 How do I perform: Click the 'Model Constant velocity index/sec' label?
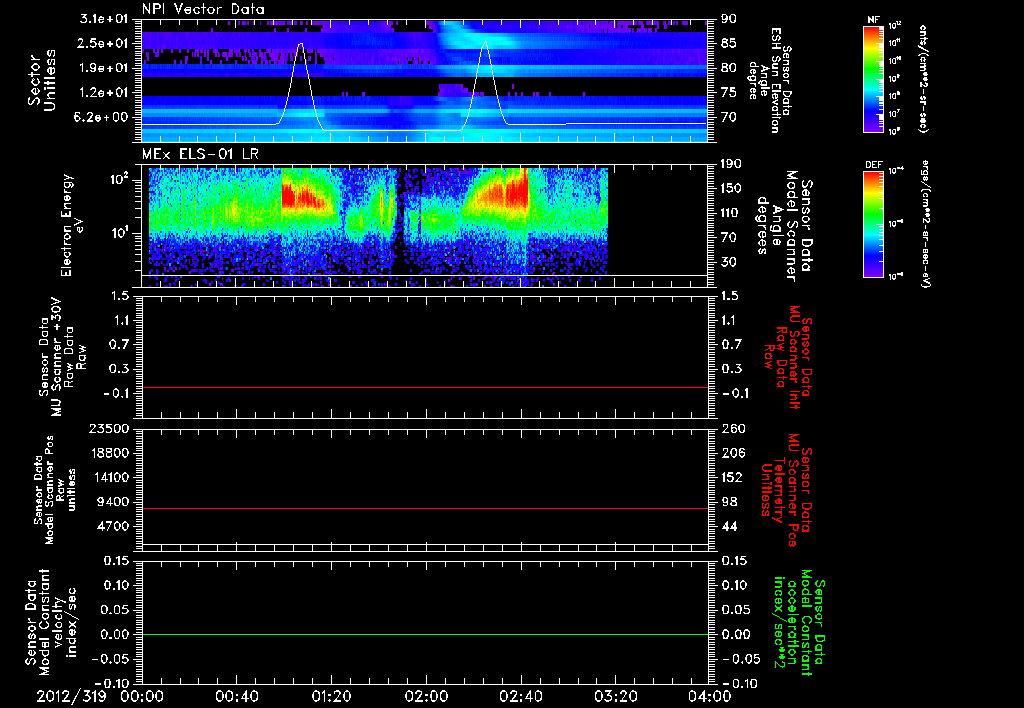coord(51,622)
